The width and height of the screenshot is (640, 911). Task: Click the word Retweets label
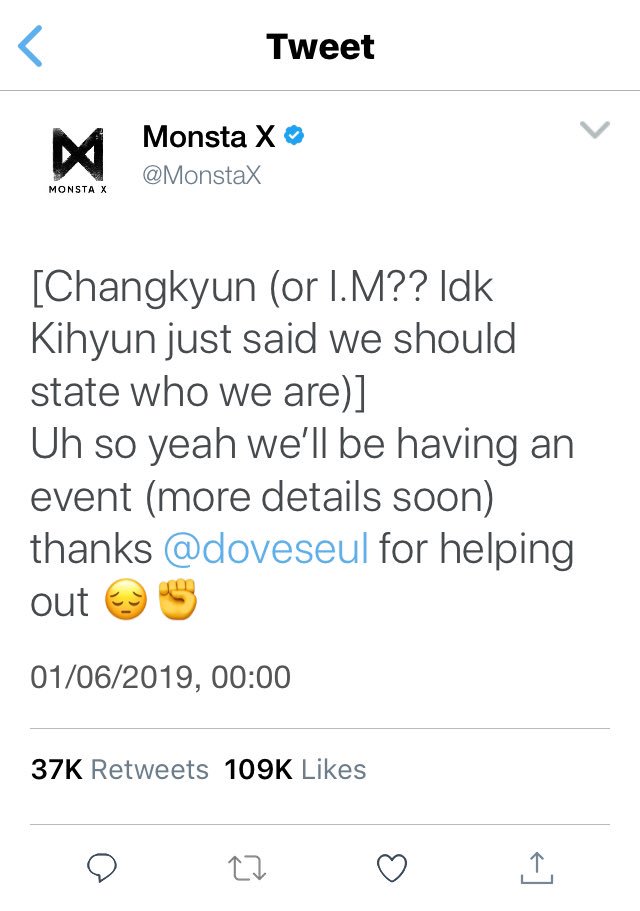click(x=150, y=769)
